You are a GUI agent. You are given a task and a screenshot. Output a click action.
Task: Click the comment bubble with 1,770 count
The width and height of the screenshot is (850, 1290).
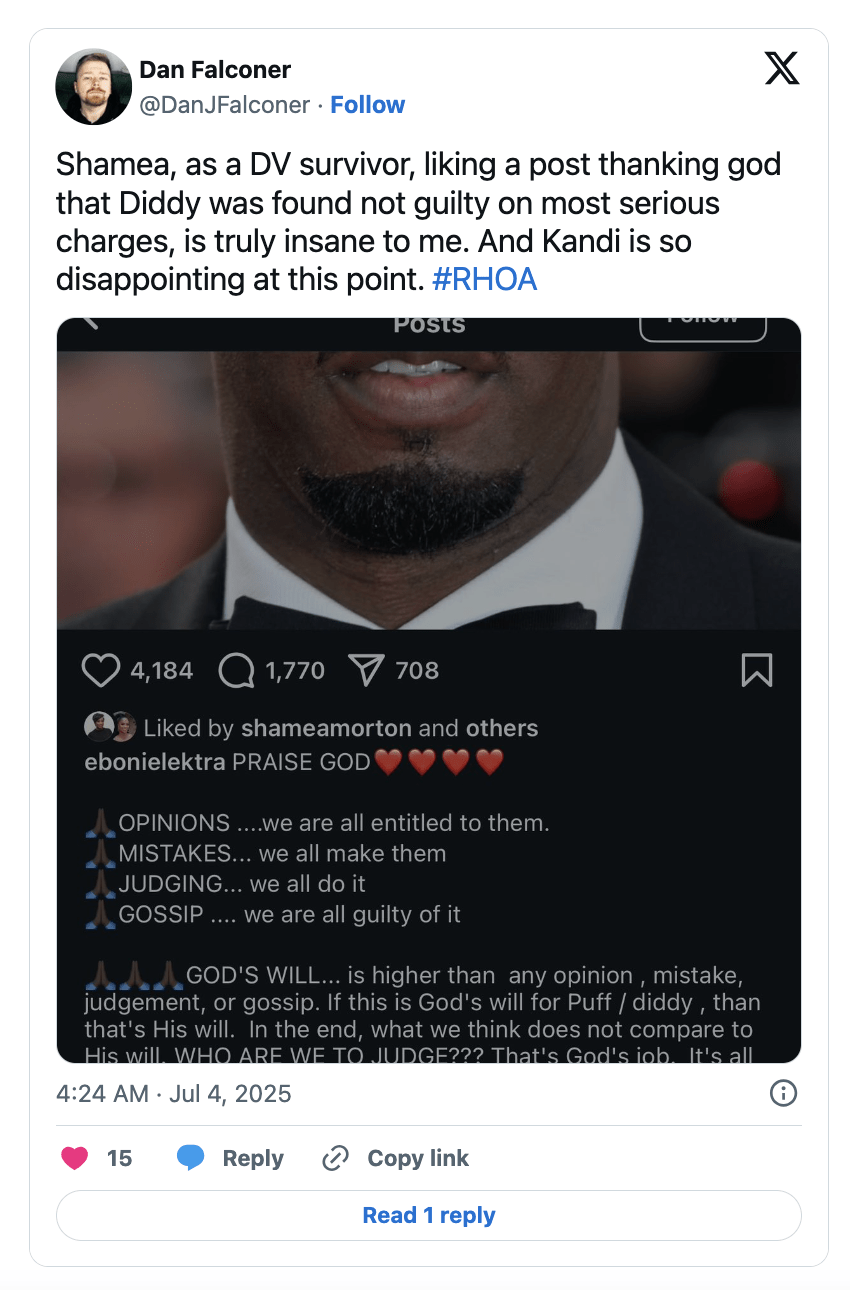[x=236, y=671]
